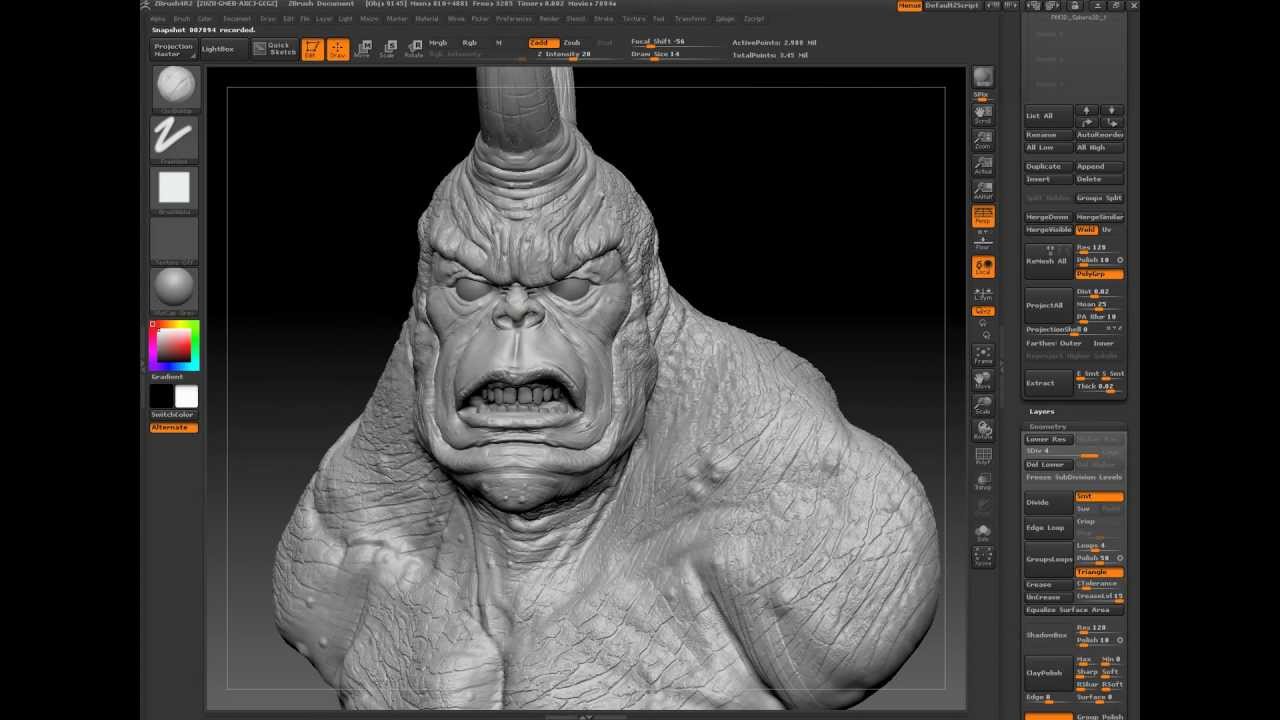Click the Solo icon

point(983,533)
